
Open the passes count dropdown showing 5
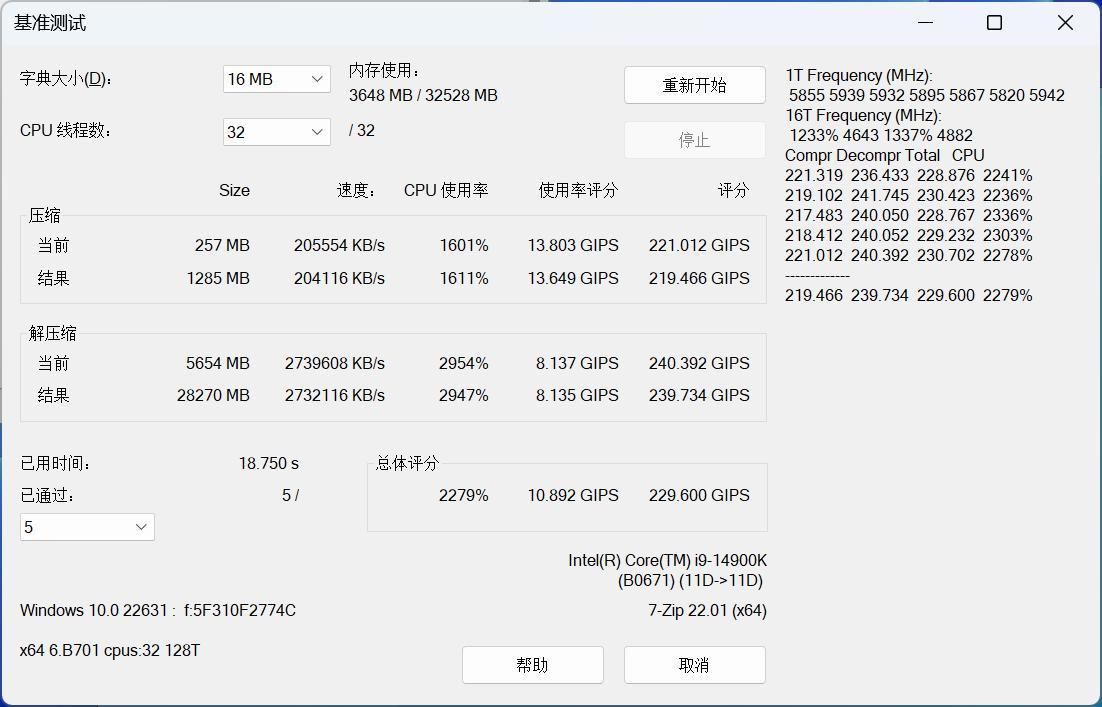pyautogui.click(x=87, y=527)
